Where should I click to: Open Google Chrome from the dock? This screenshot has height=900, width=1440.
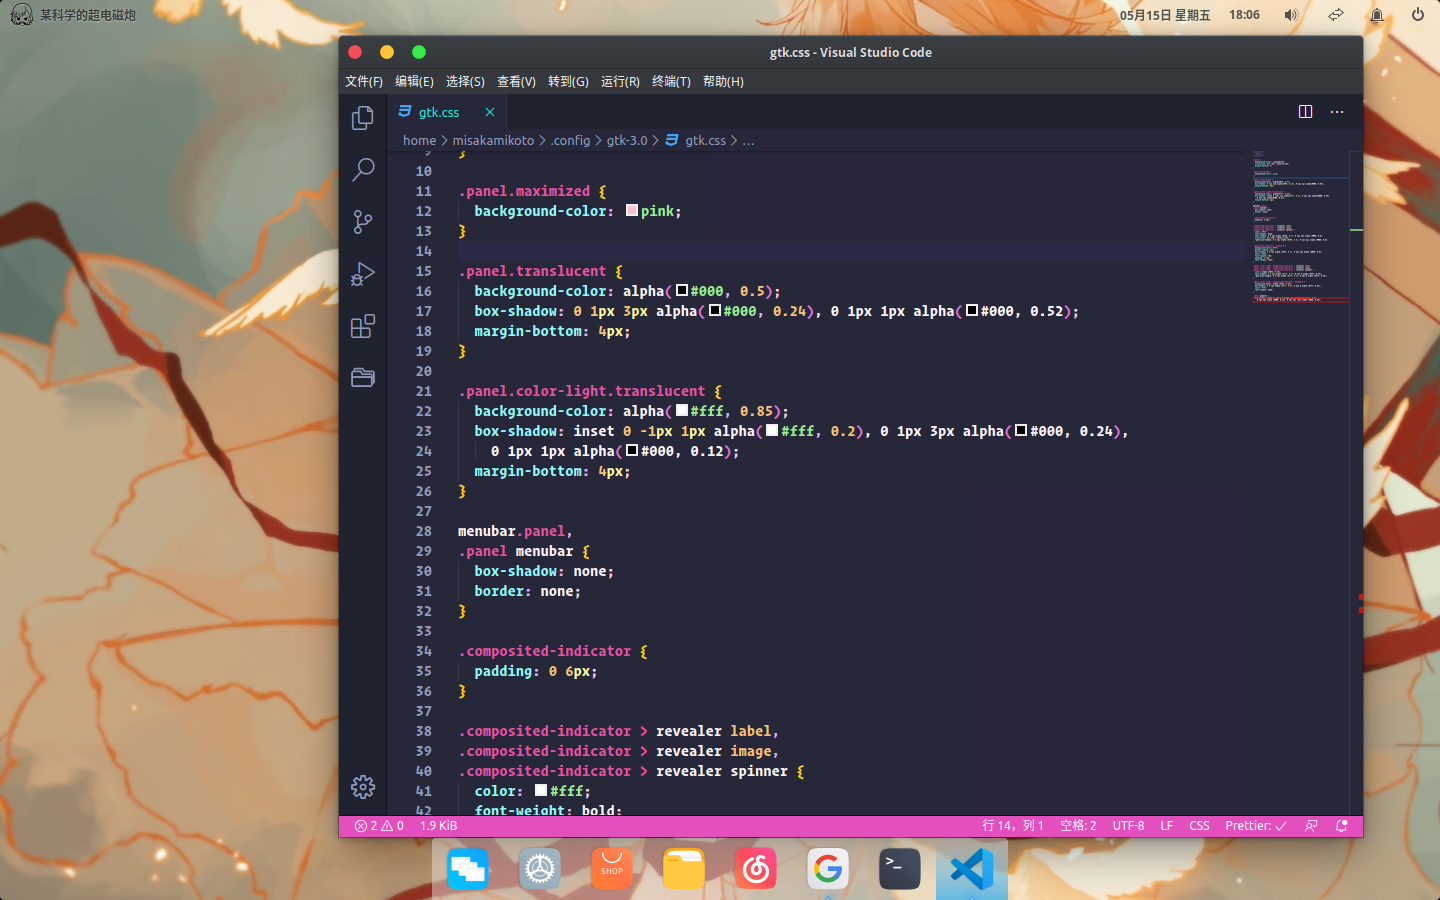(828, 869)
